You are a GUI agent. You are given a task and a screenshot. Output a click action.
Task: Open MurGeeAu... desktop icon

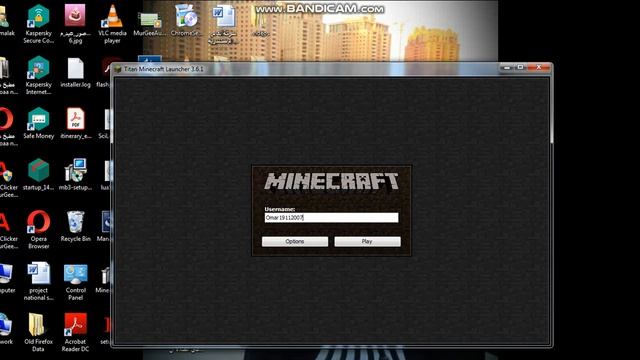click(149, 24)
